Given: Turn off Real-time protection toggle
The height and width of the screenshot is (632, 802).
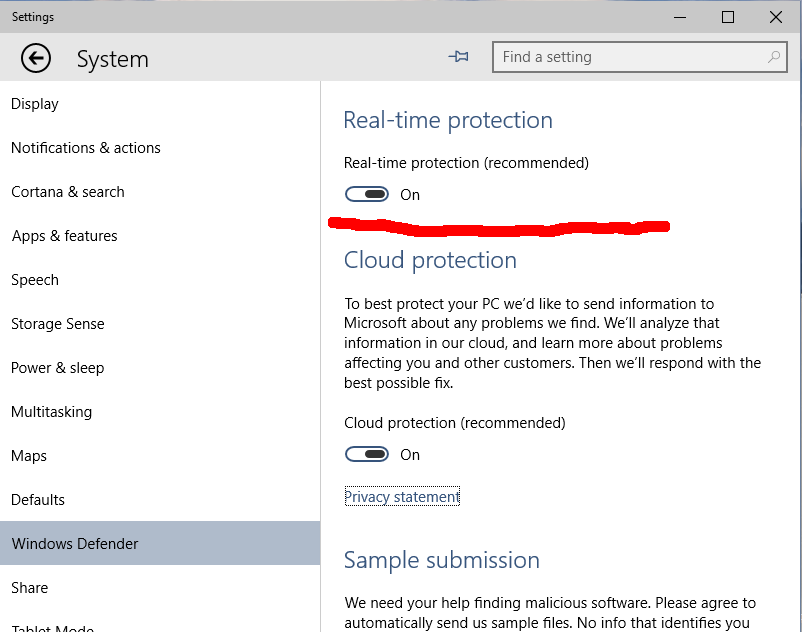Looking at the screenshot, I should 367,194.
